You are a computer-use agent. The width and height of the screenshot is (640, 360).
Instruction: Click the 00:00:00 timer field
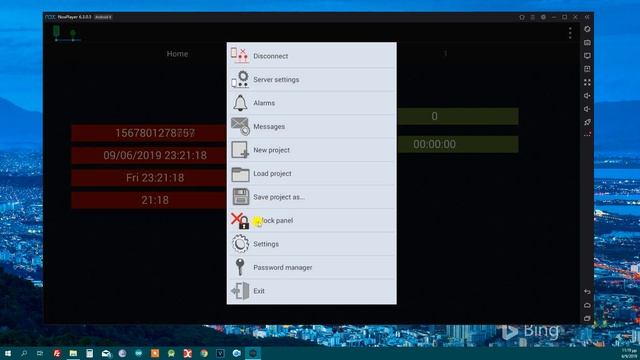[458, 144]
